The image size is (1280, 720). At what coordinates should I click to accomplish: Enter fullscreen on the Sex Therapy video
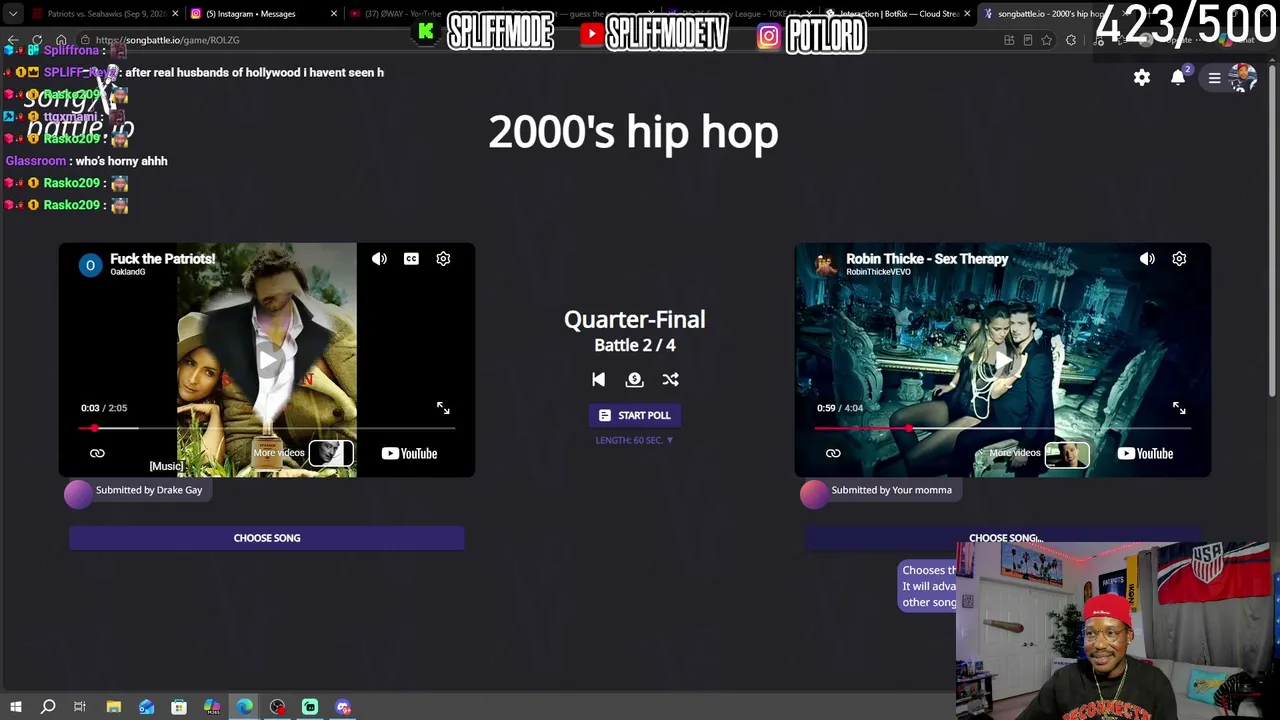point(1179,408)
